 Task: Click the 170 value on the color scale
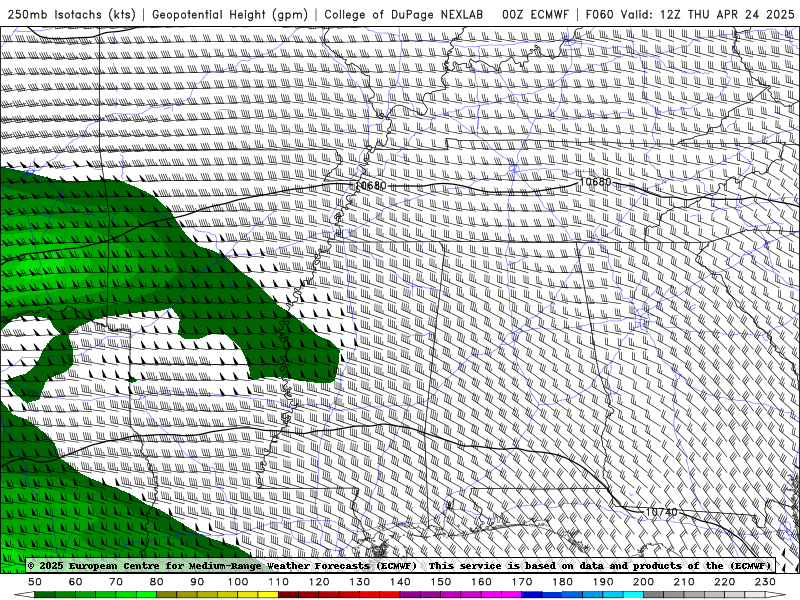(522, 582)
